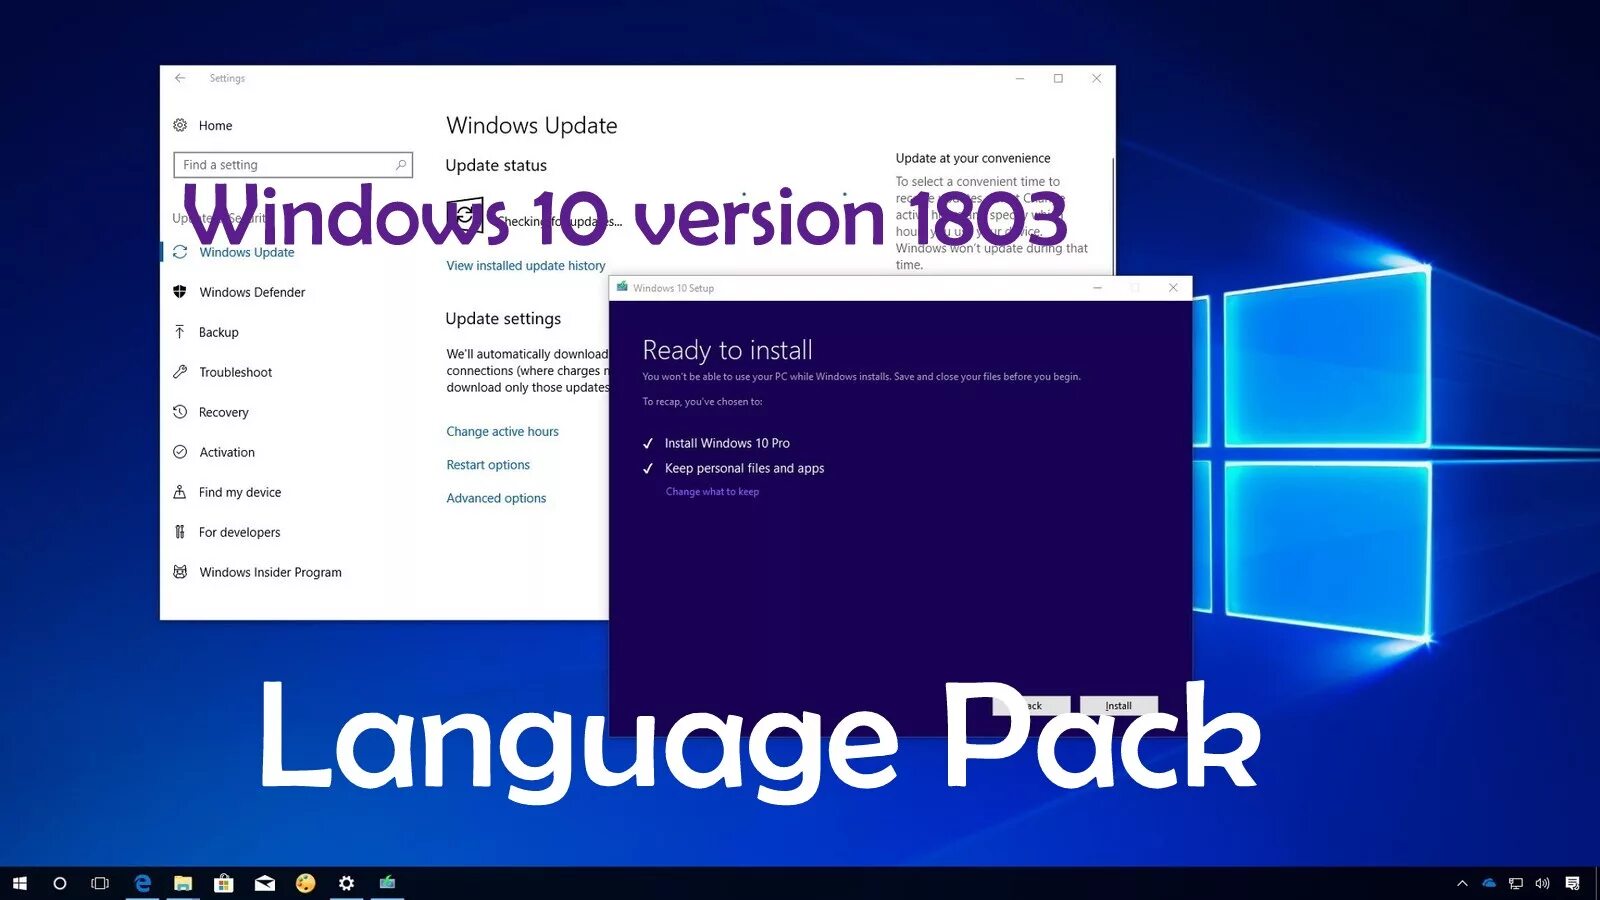This screenshot has width=1600, height=900.
Task: Click the Windows Insider Program icon
Action: pyautogui.click(x=180, y=572)
